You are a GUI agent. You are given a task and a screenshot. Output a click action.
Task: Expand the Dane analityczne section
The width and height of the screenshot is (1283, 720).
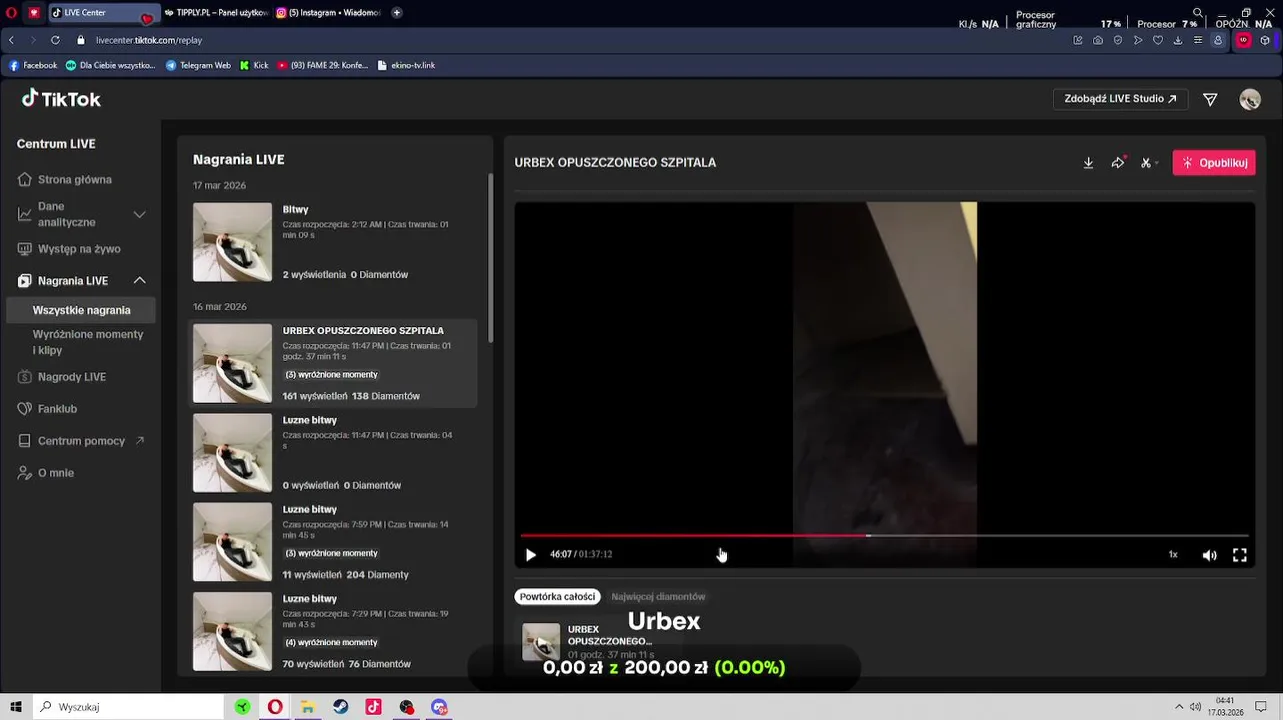pos(81,214)
